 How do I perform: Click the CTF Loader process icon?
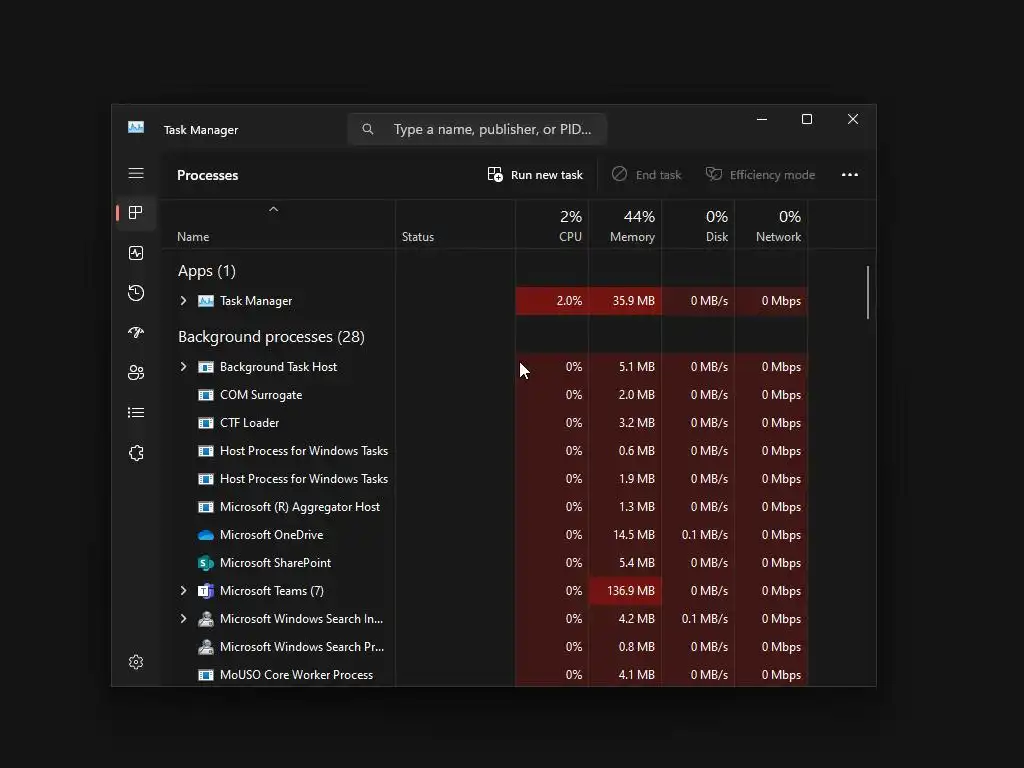point(206,423)
